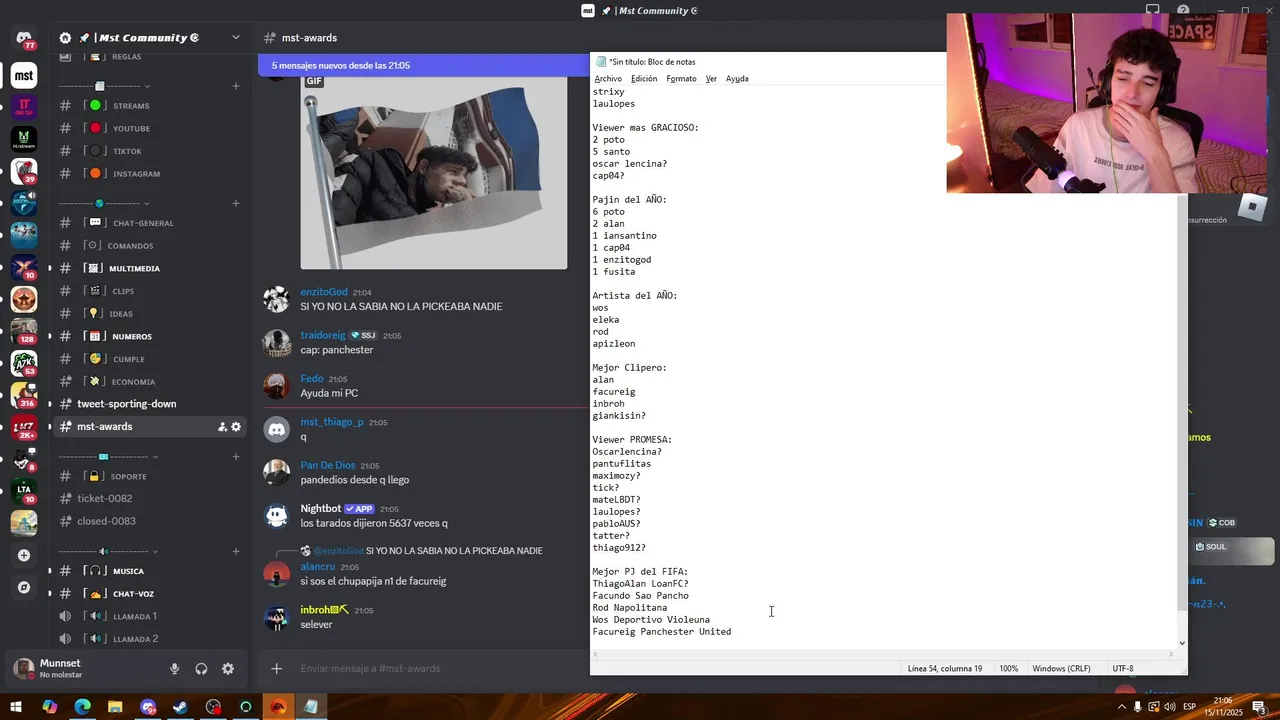Open server icon with 128 badge
Screen dimensions: 1280x720
(x=24, y=331)
